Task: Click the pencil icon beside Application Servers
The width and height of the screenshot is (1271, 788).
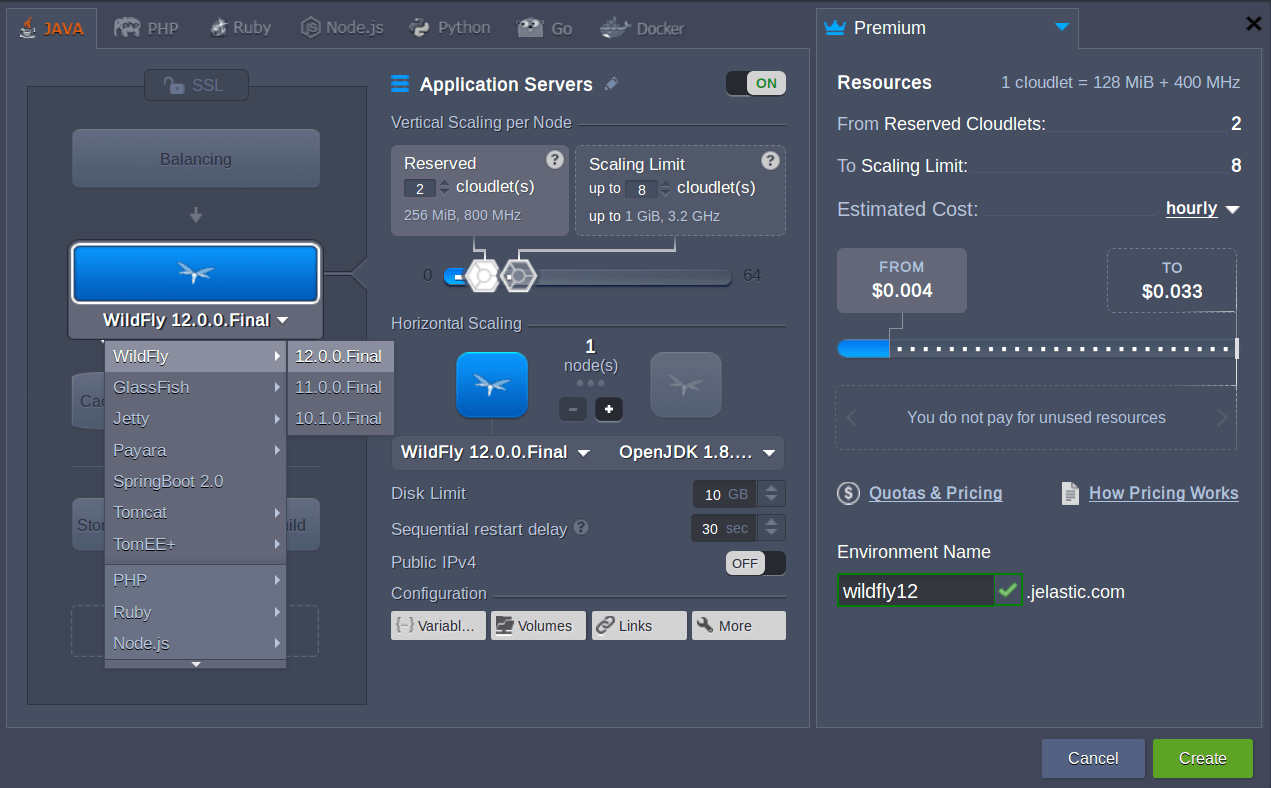Action: pos(611,84)
